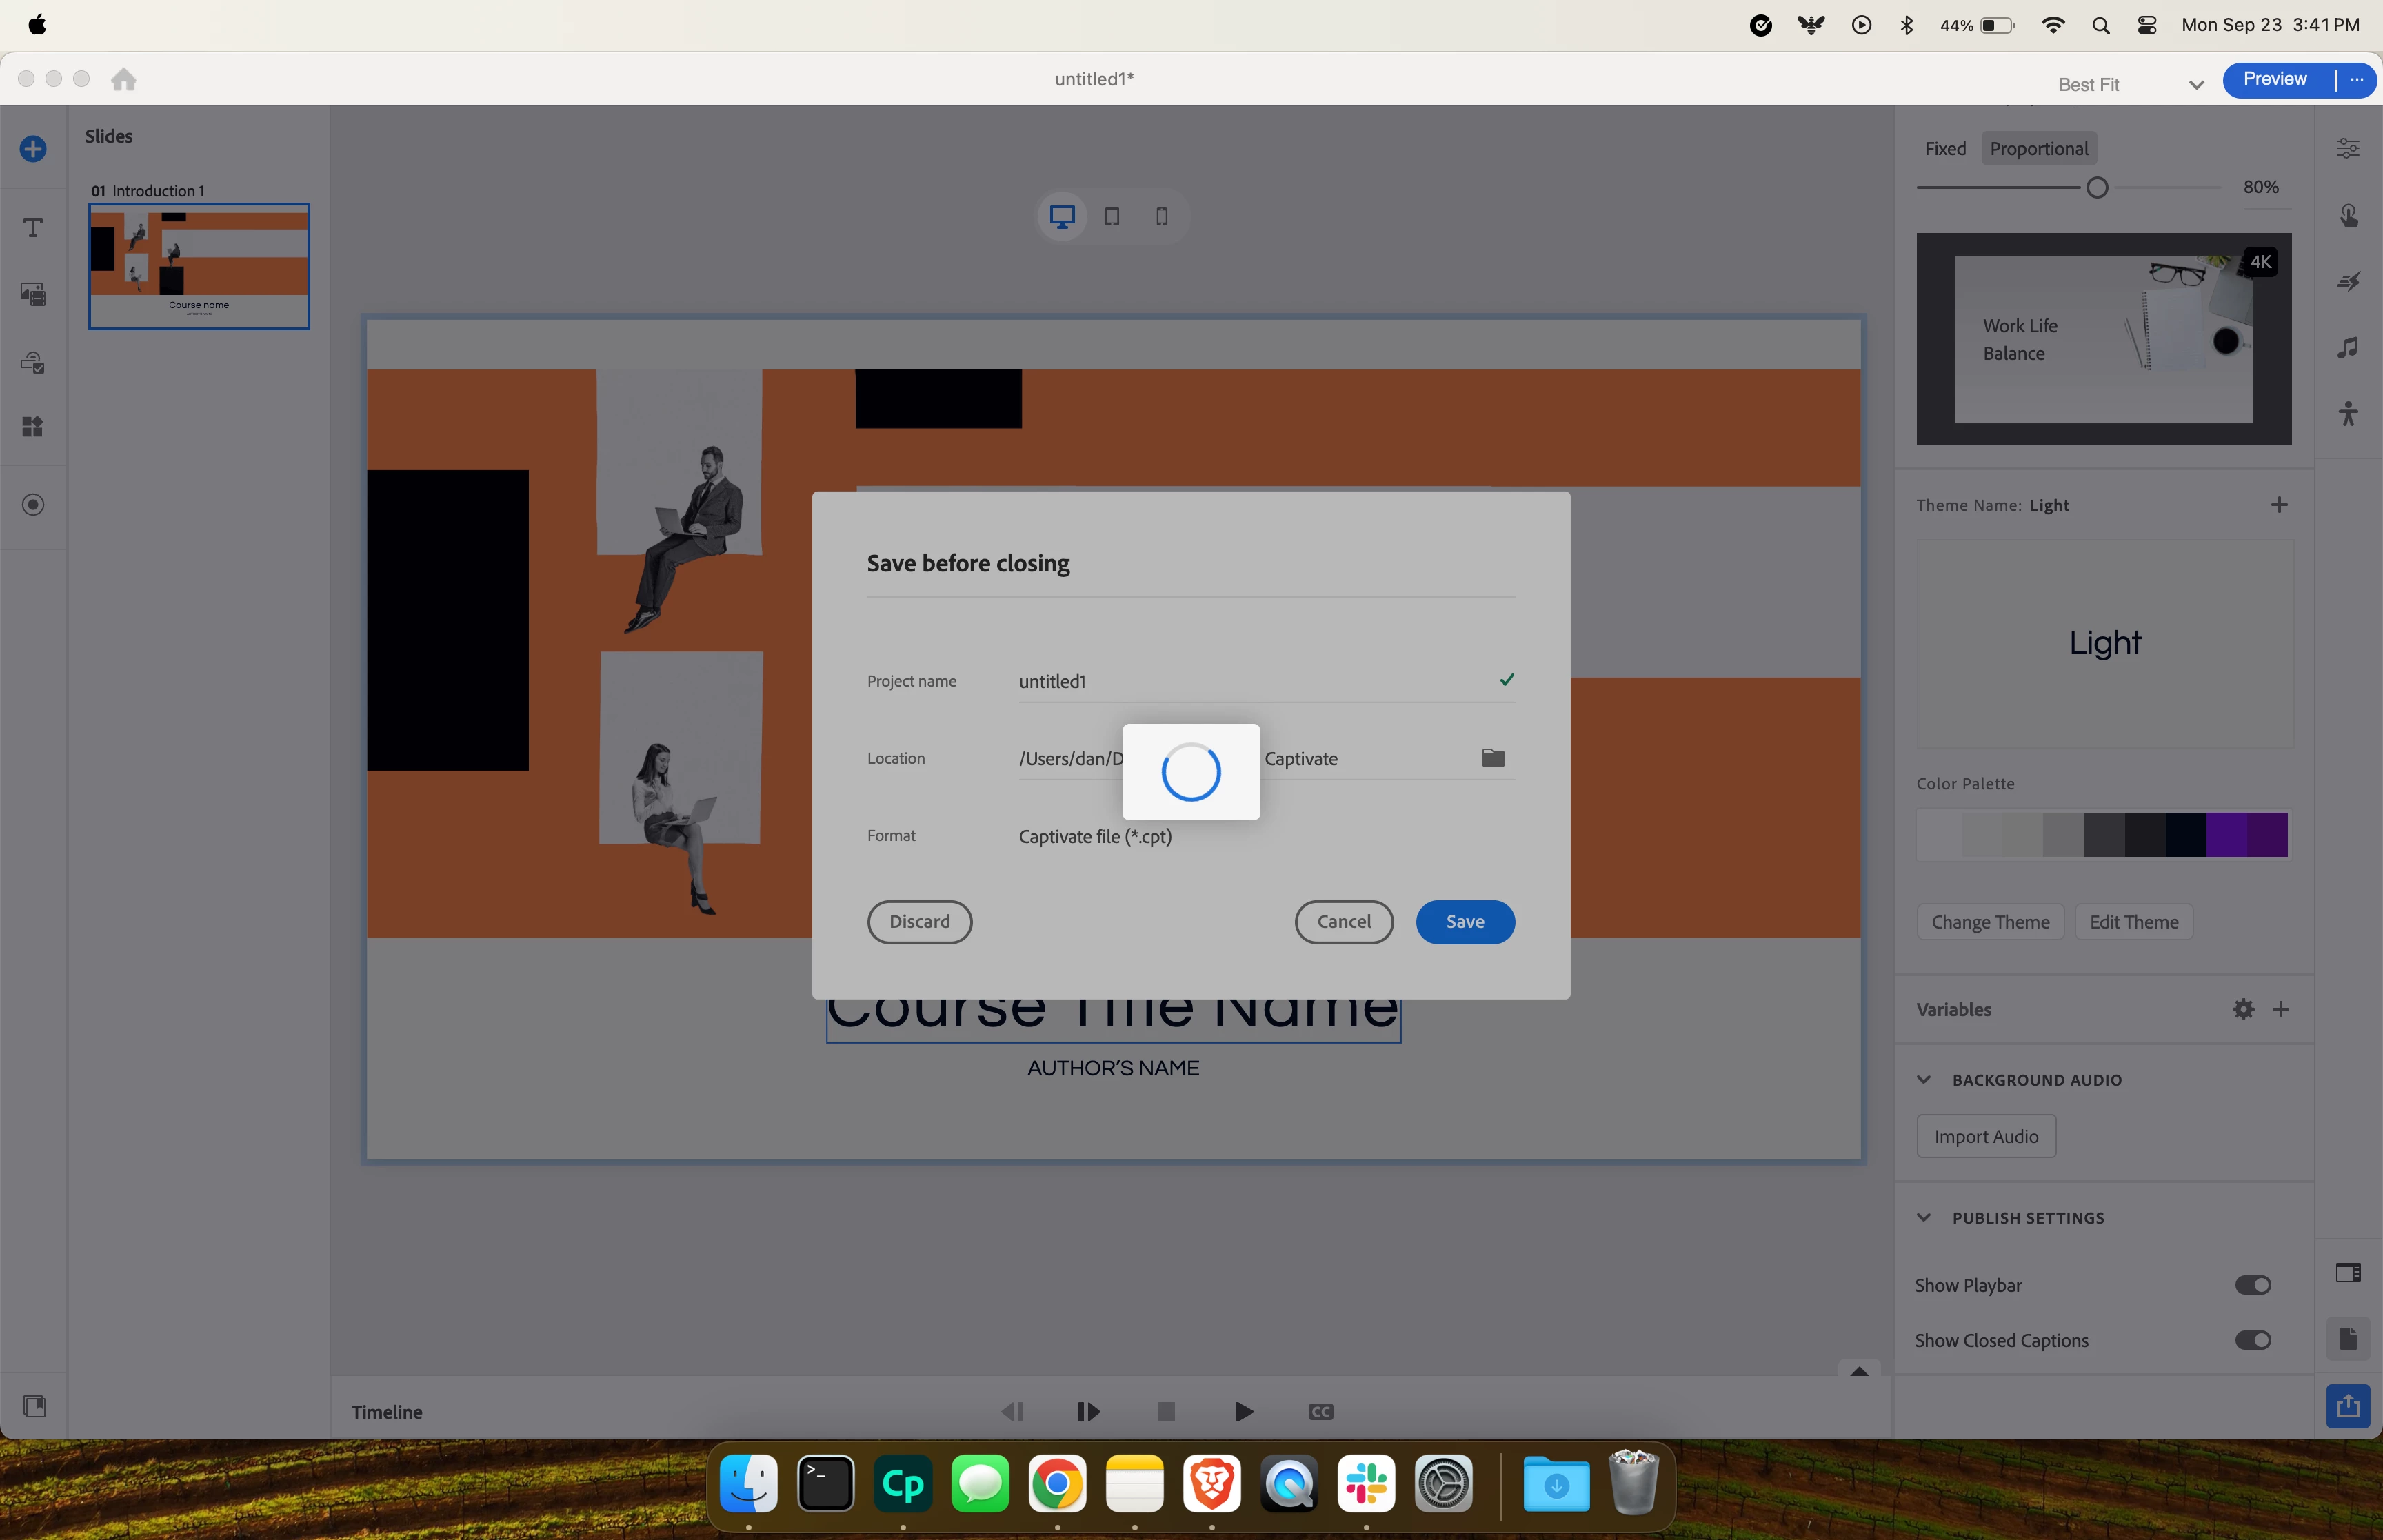Click the add slide plus icon
Viewport: 2383px width, 1540px height.
(33, 149)
